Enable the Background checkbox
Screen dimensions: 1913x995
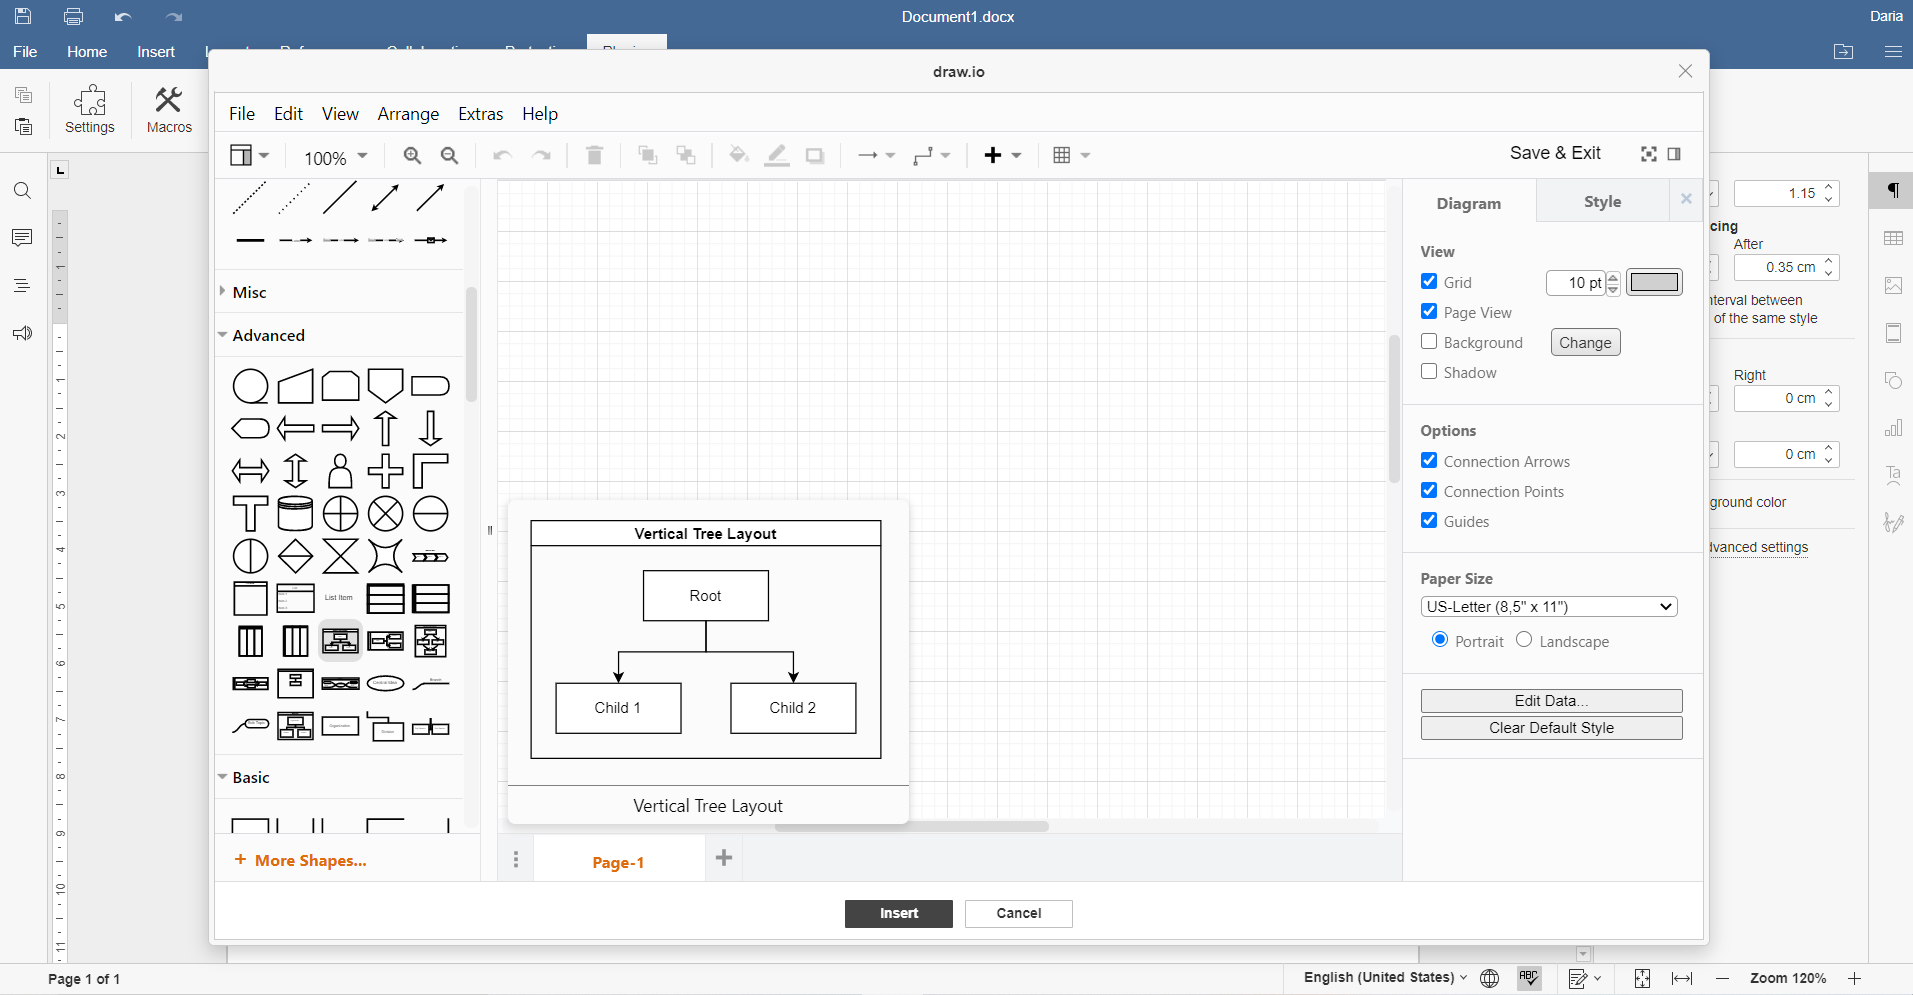(1429, 341)
